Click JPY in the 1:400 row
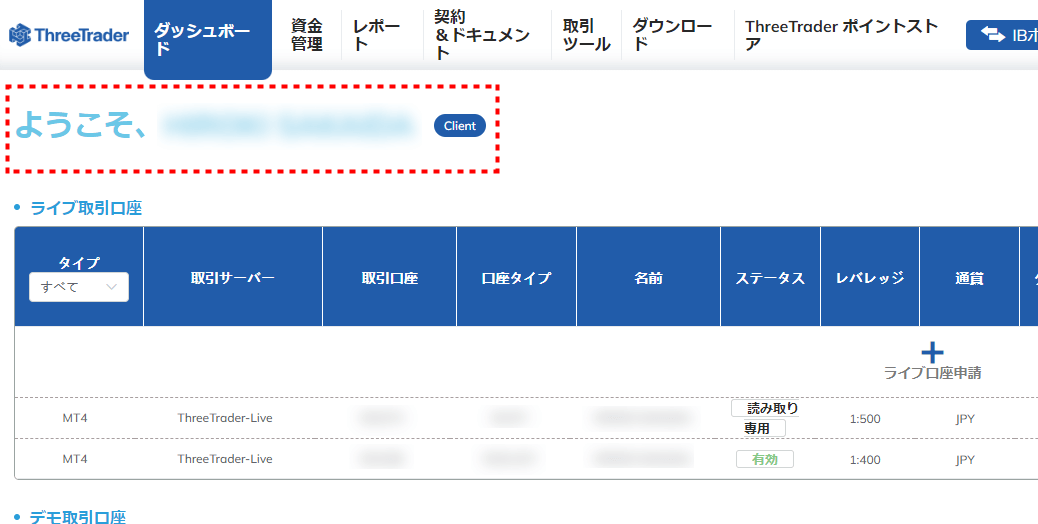 pyautogui.click(x=965, y=460)
